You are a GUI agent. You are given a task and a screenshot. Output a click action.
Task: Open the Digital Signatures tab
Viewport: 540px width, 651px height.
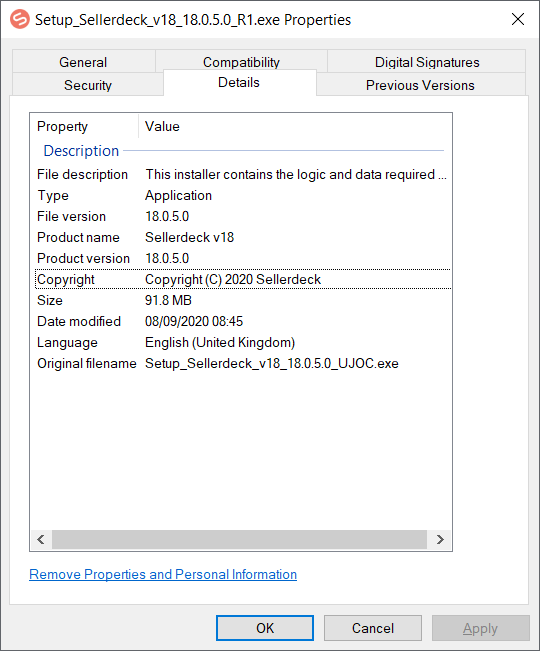click(427, 62)
